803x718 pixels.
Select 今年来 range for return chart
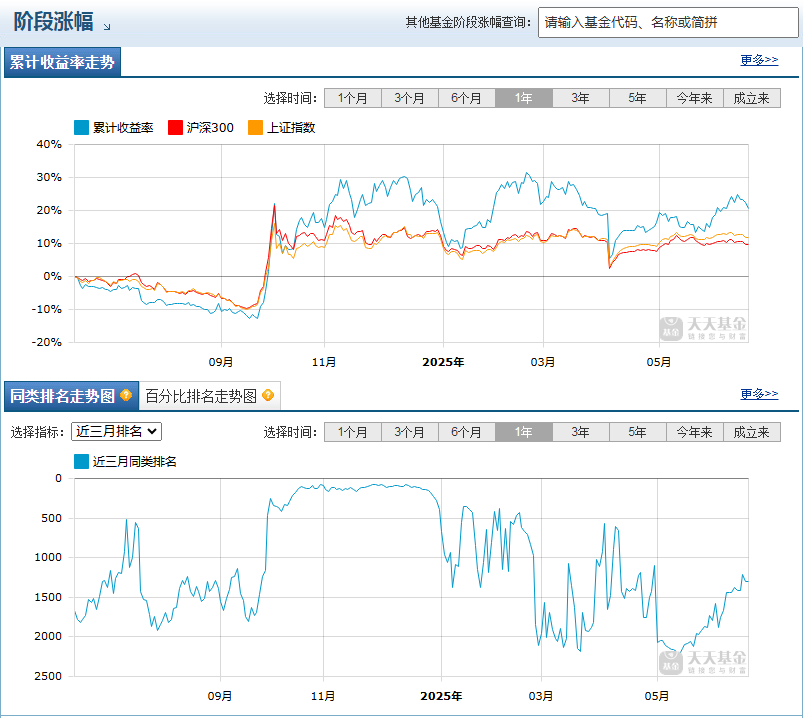(694, 98)
